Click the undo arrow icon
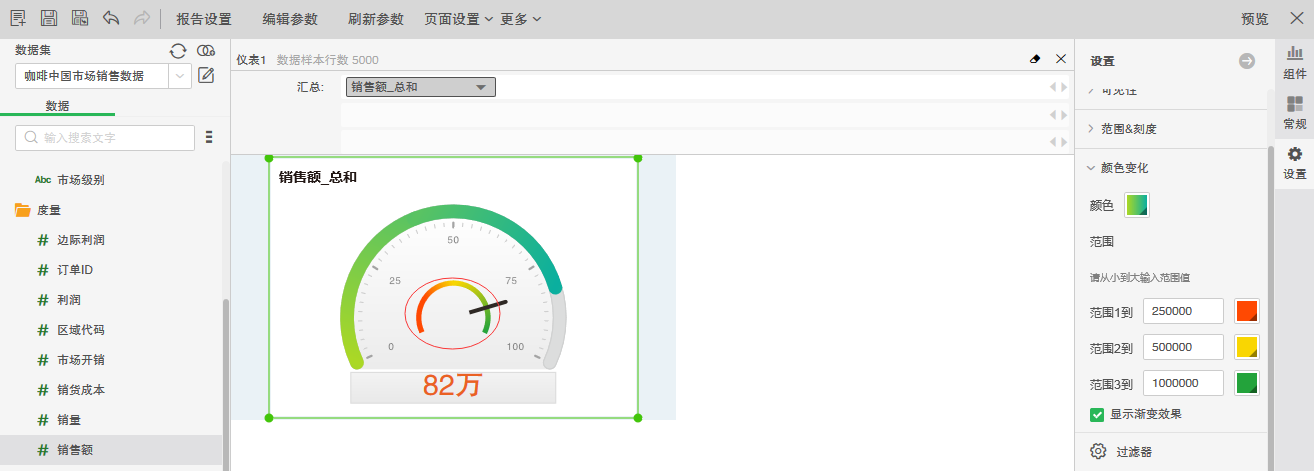 (111, 18)
